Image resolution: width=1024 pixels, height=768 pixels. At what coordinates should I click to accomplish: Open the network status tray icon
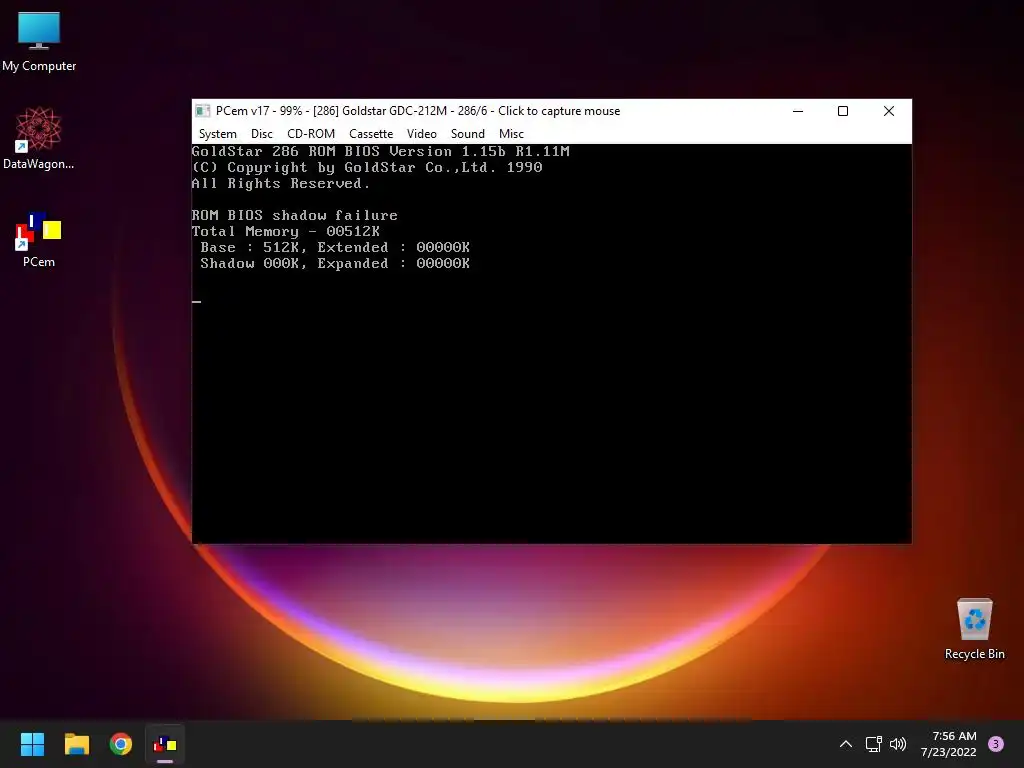click(x=873, y=744)
